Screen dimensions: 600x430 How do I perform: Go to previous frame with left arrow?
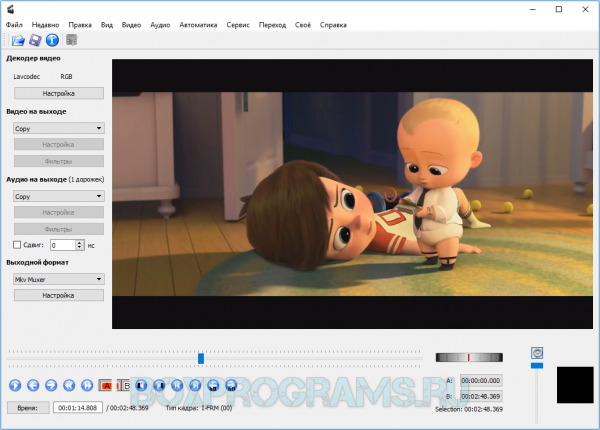tap(33, 385)
